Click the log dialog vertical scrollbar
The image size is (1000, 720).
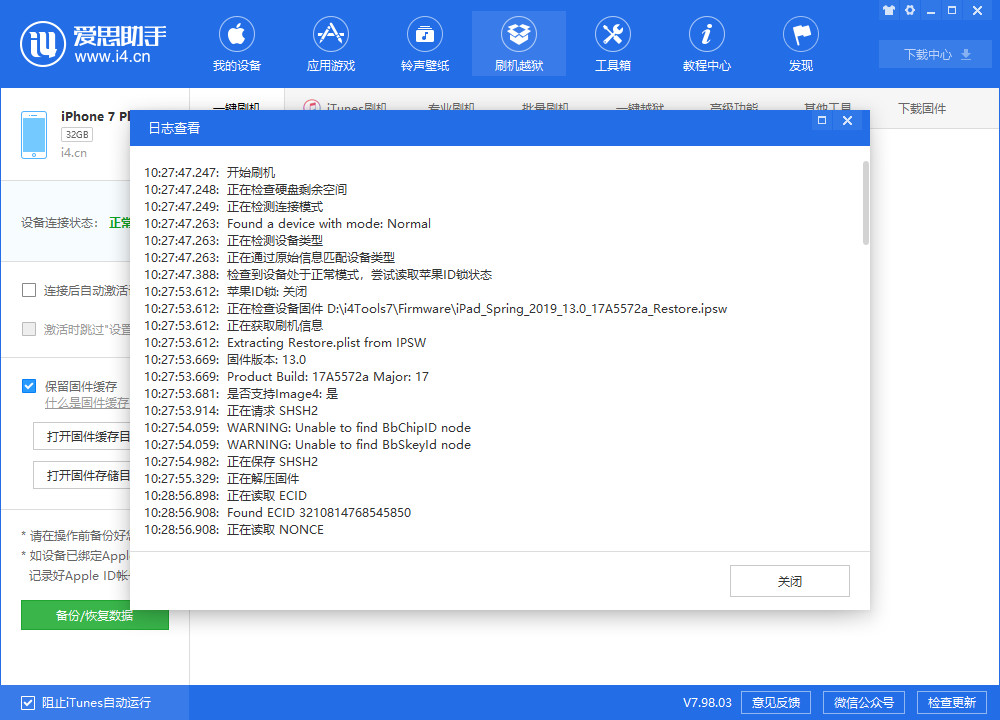click(865, 203)
